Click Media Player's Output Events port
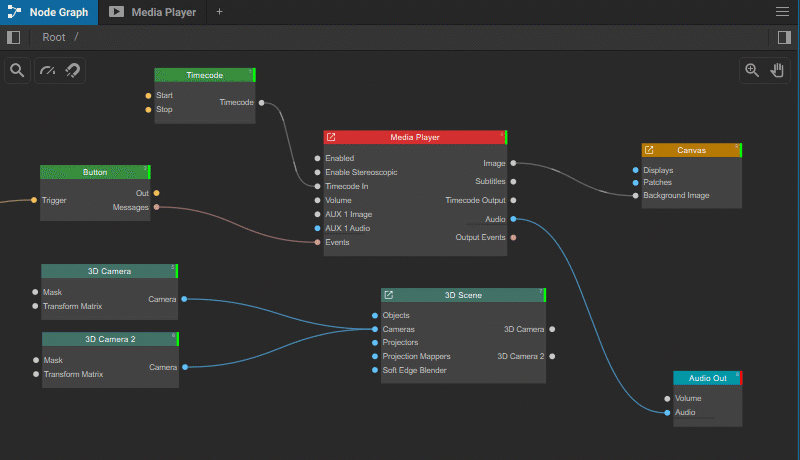This screenshot has height=460, width=800. [x=513, y=237]
